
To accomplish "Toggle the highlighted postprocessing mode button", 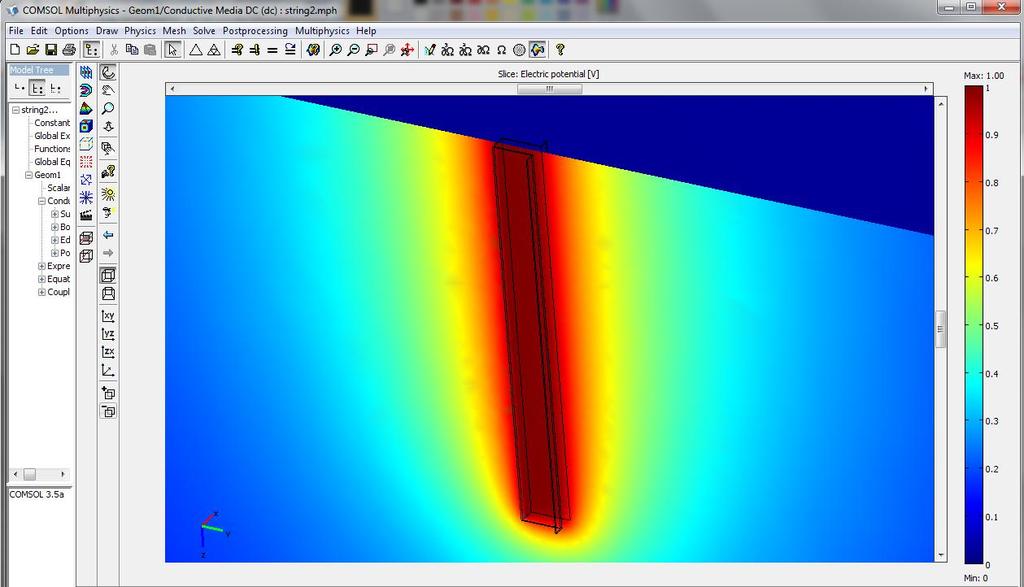I will (x=537, y=50).
